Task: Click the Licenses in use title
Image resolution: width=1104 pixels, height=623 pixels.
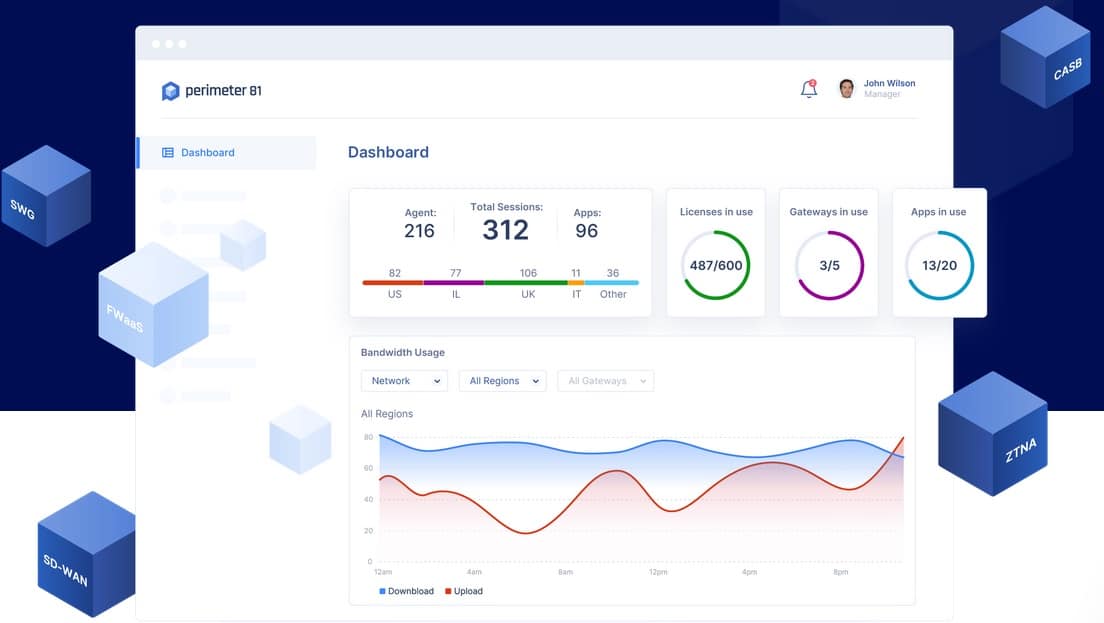Action: (716, 212)
